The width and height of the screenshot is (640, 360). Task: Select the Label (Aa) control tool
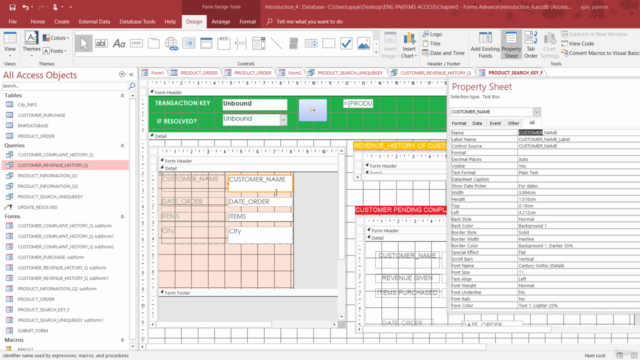coord(119,43)
